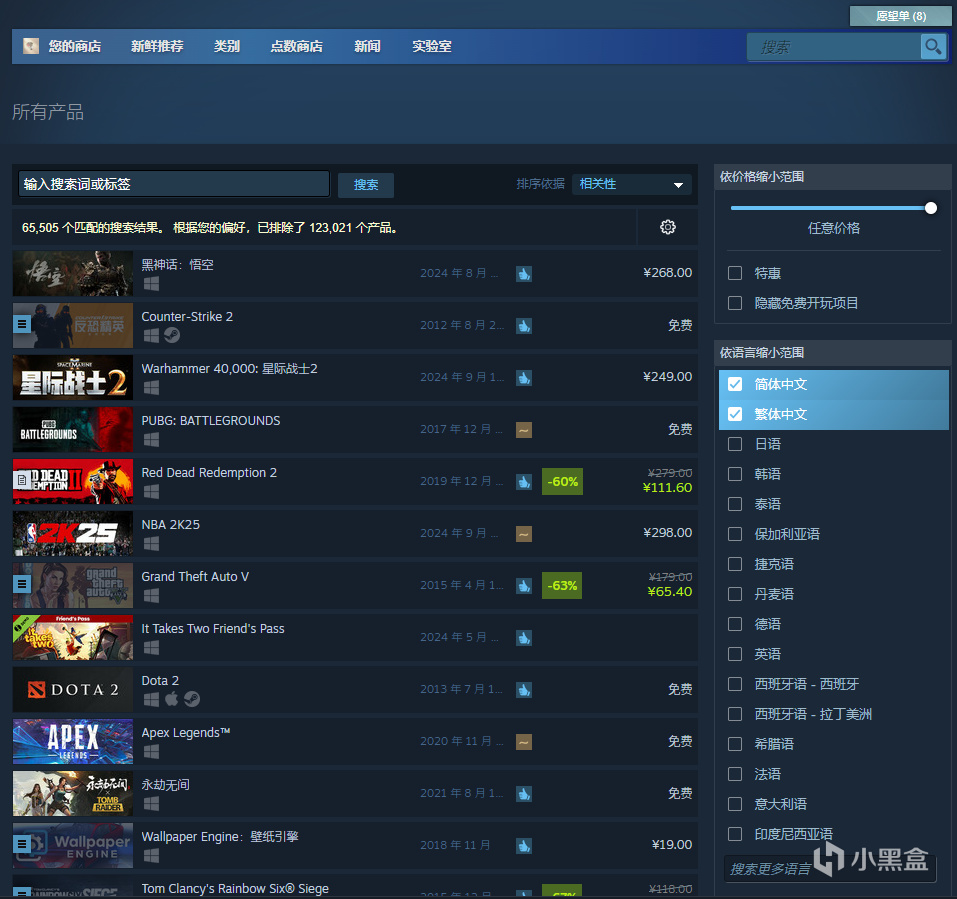Screen dimensions: 957x899
Task: Check the 日语 language filter
Action: tap(735, 444)
